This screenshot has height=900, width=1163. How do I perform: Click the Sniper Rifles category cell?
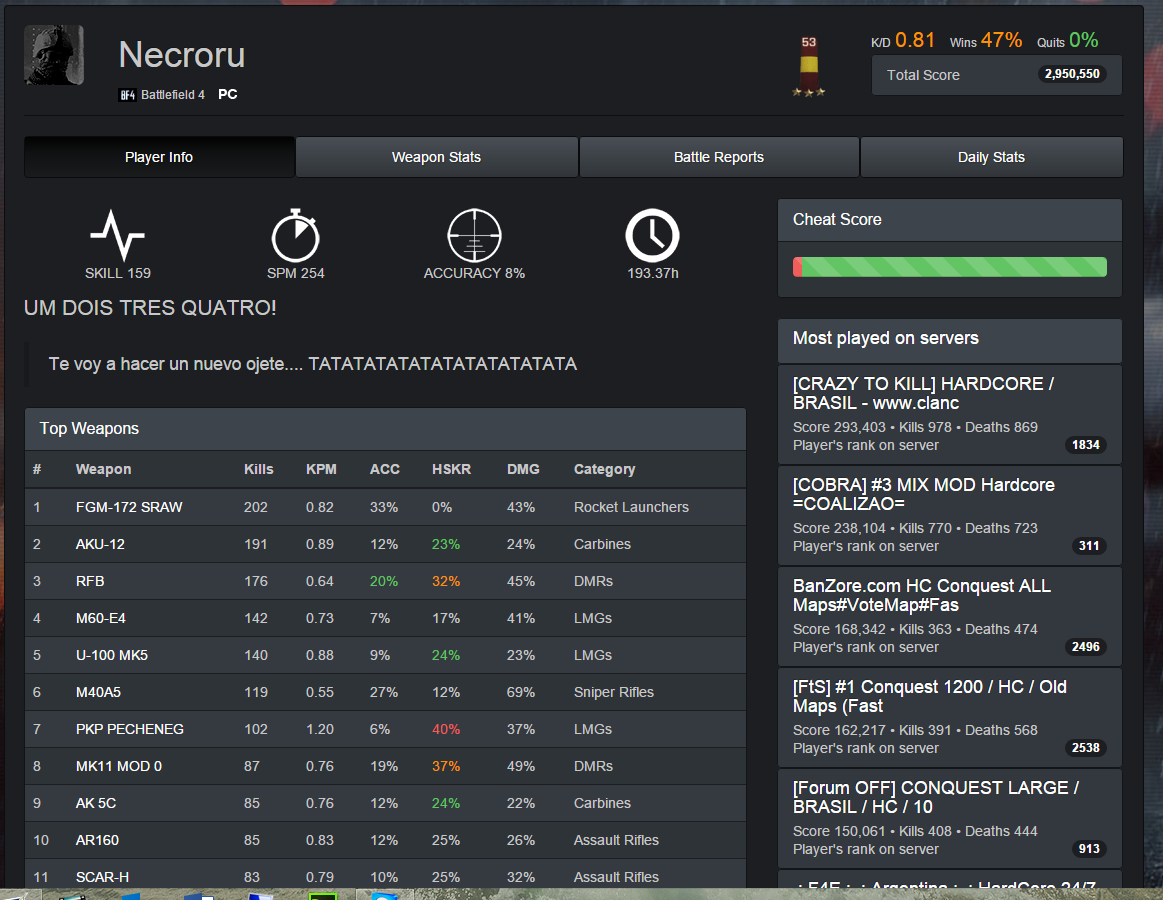613,692
